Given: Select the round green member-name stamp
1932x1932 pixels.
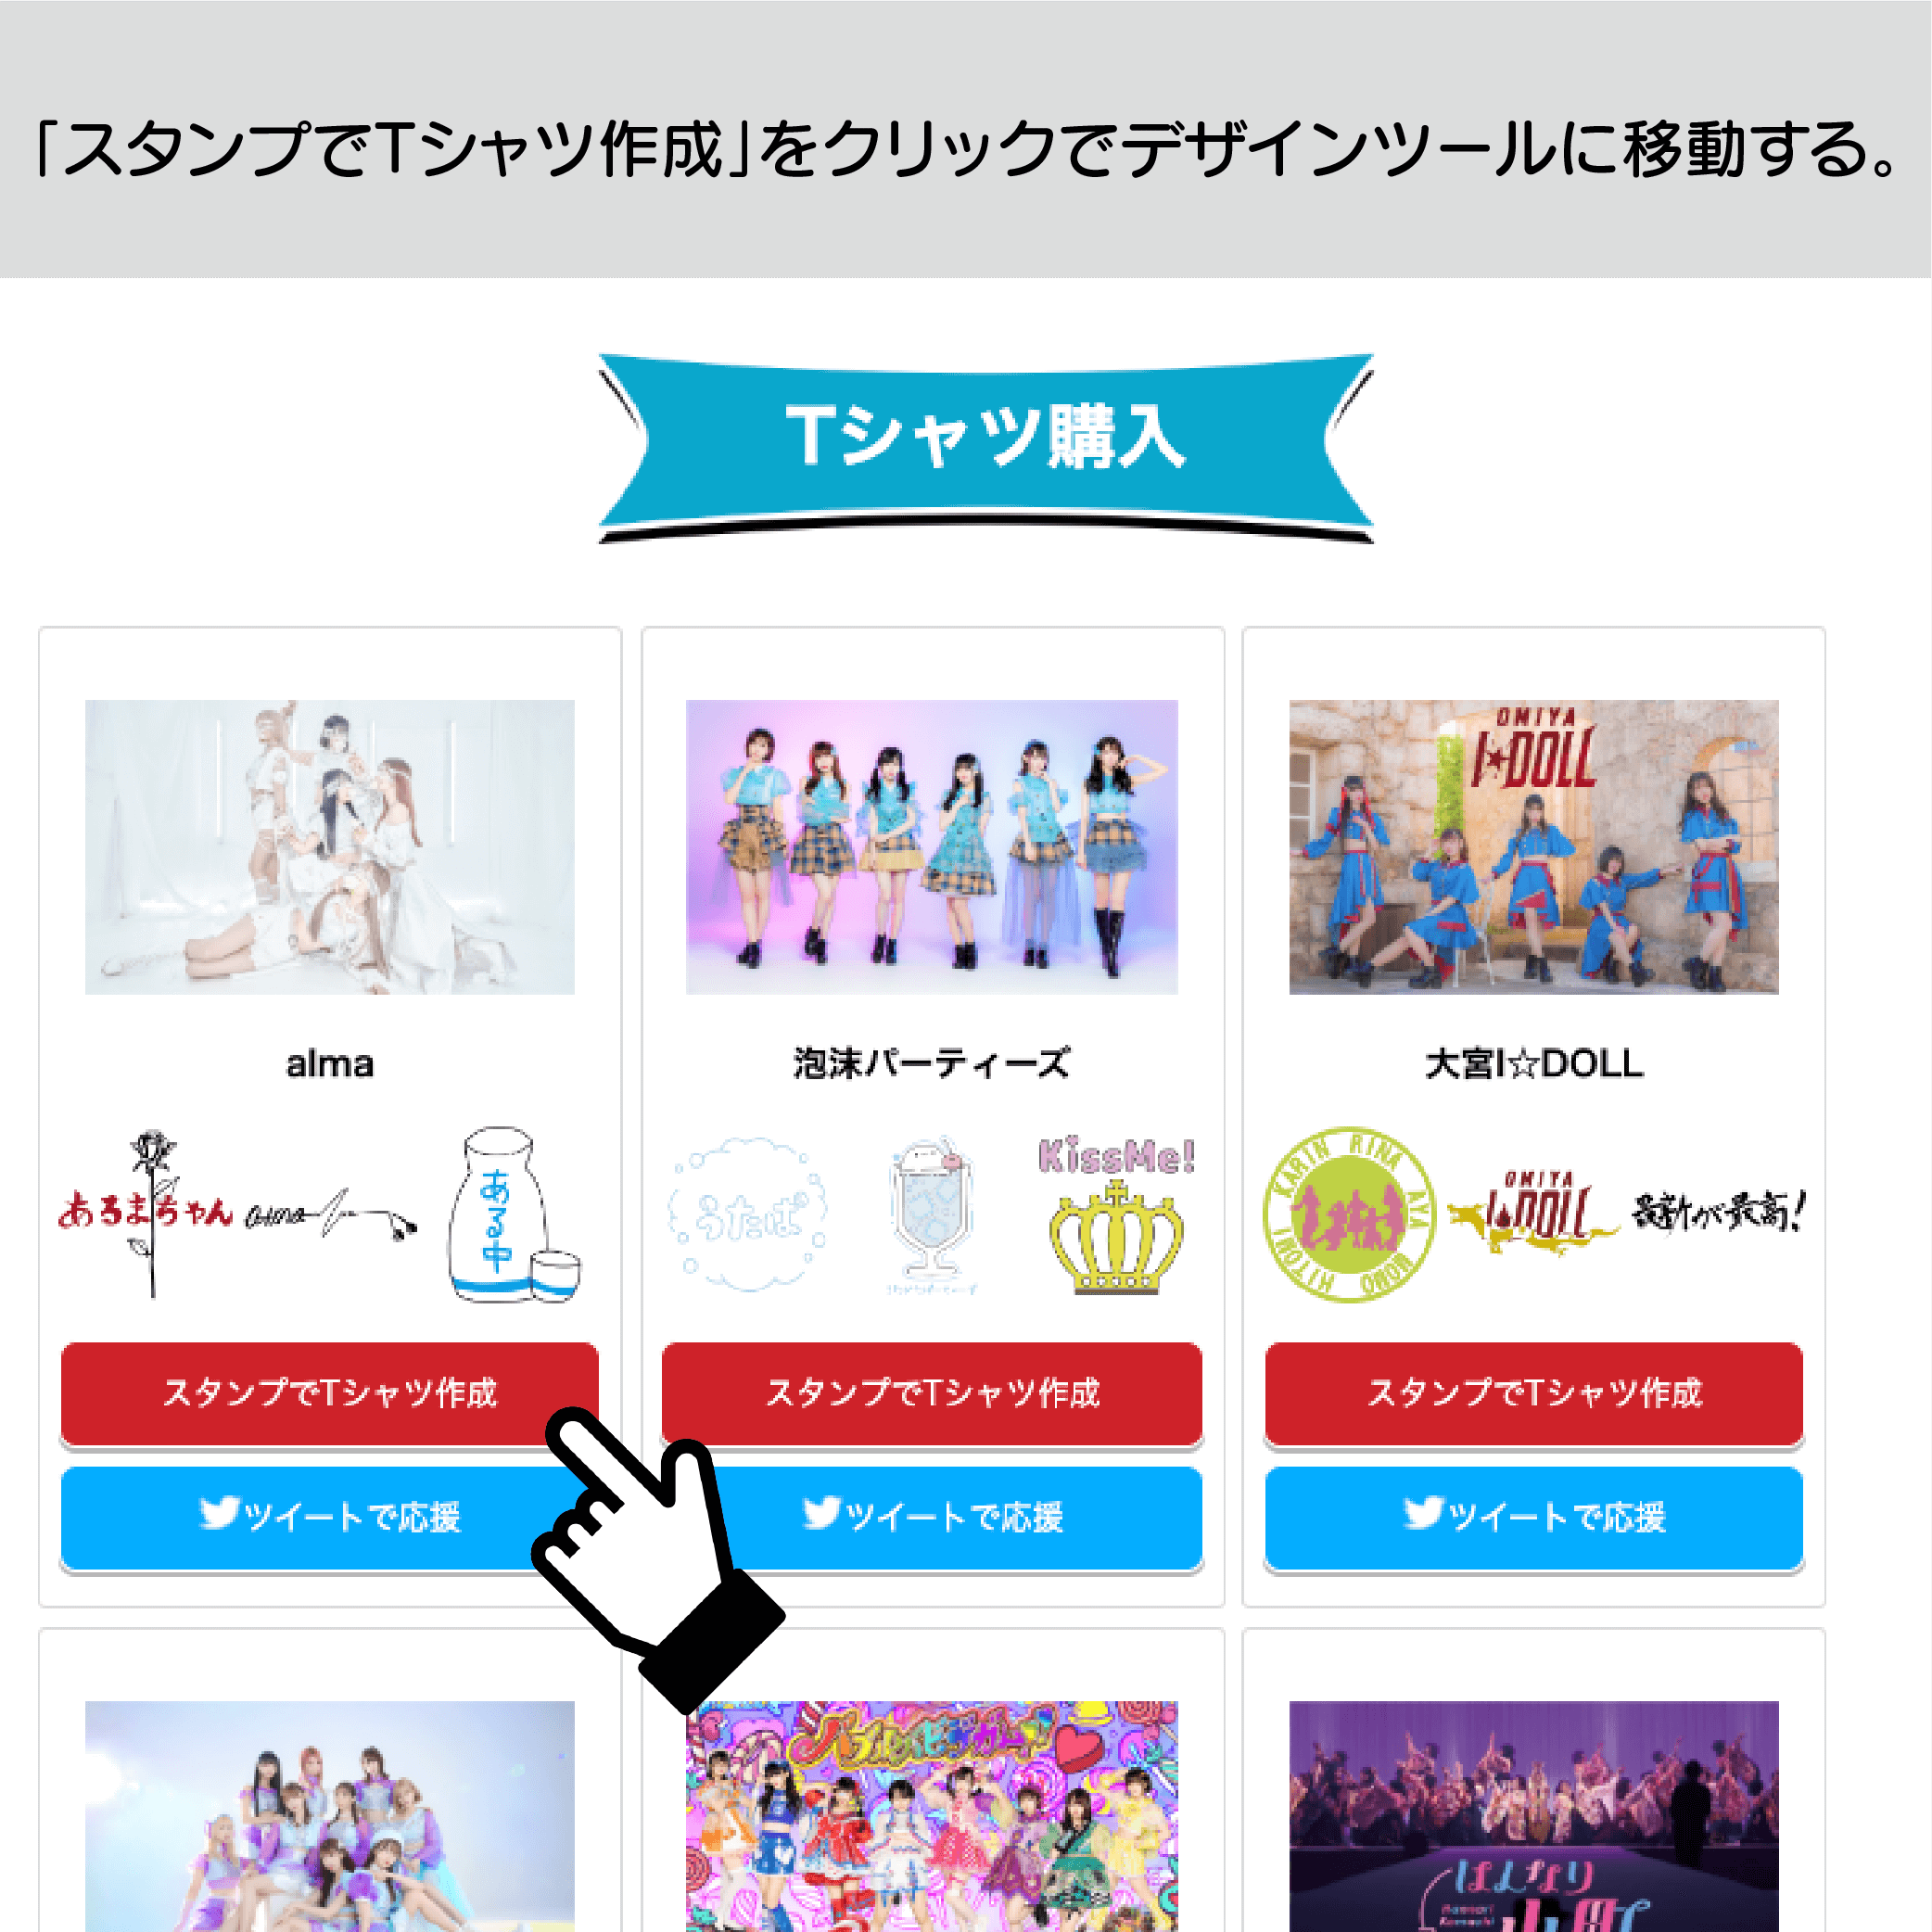Looking at the screenshot, I should click(x=1350, y=1214).
